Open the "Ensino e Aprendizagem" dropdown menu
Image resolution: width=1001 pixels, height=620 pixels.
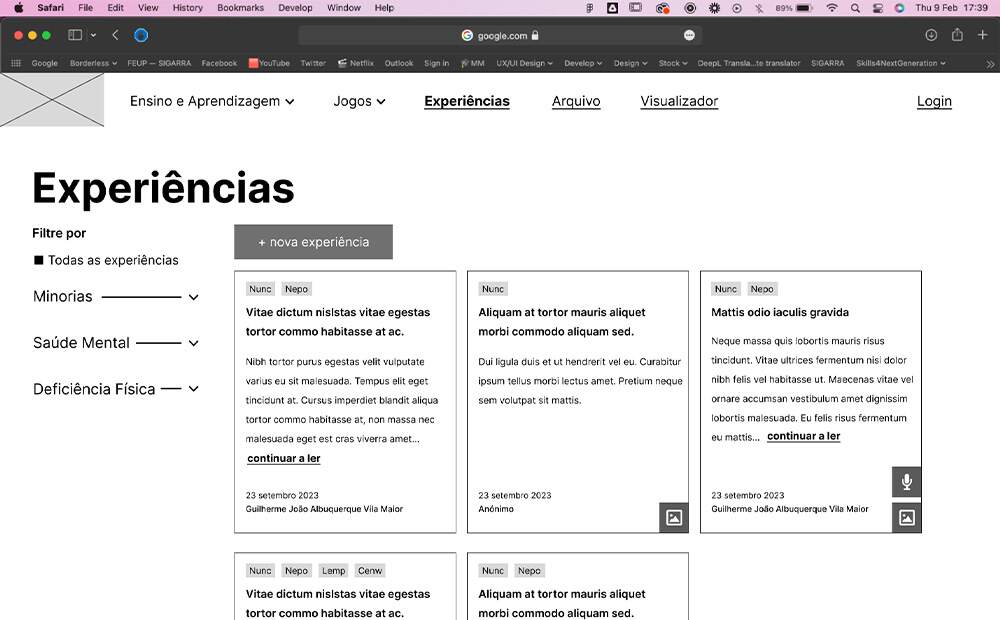pyautogui.click(x=212, y=101)
